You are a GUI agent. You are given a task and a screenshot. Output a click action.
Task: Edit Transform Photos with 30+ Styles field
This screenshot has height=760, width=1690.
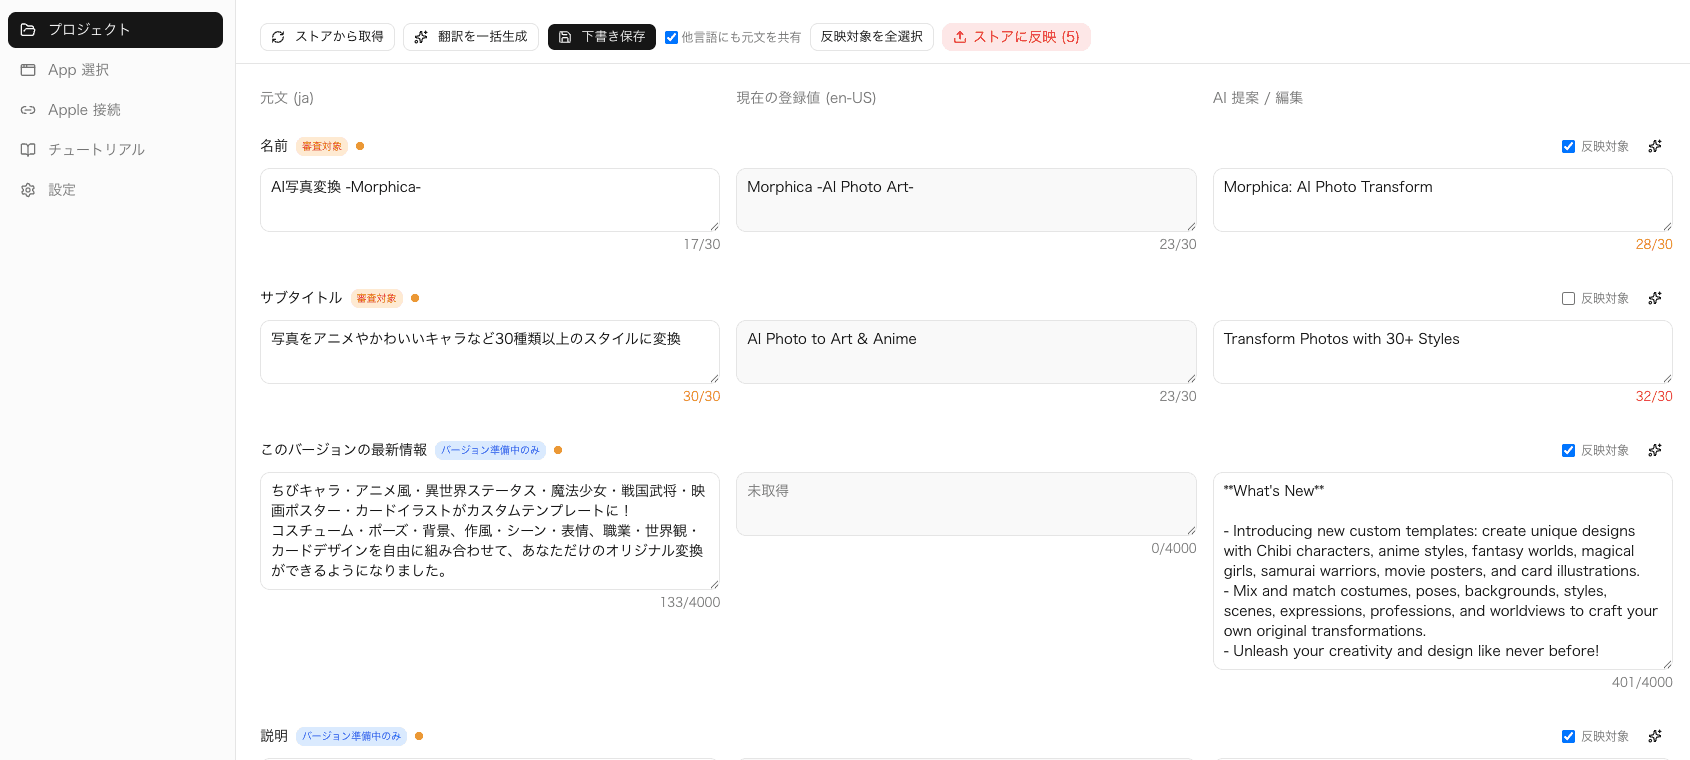1443,352
